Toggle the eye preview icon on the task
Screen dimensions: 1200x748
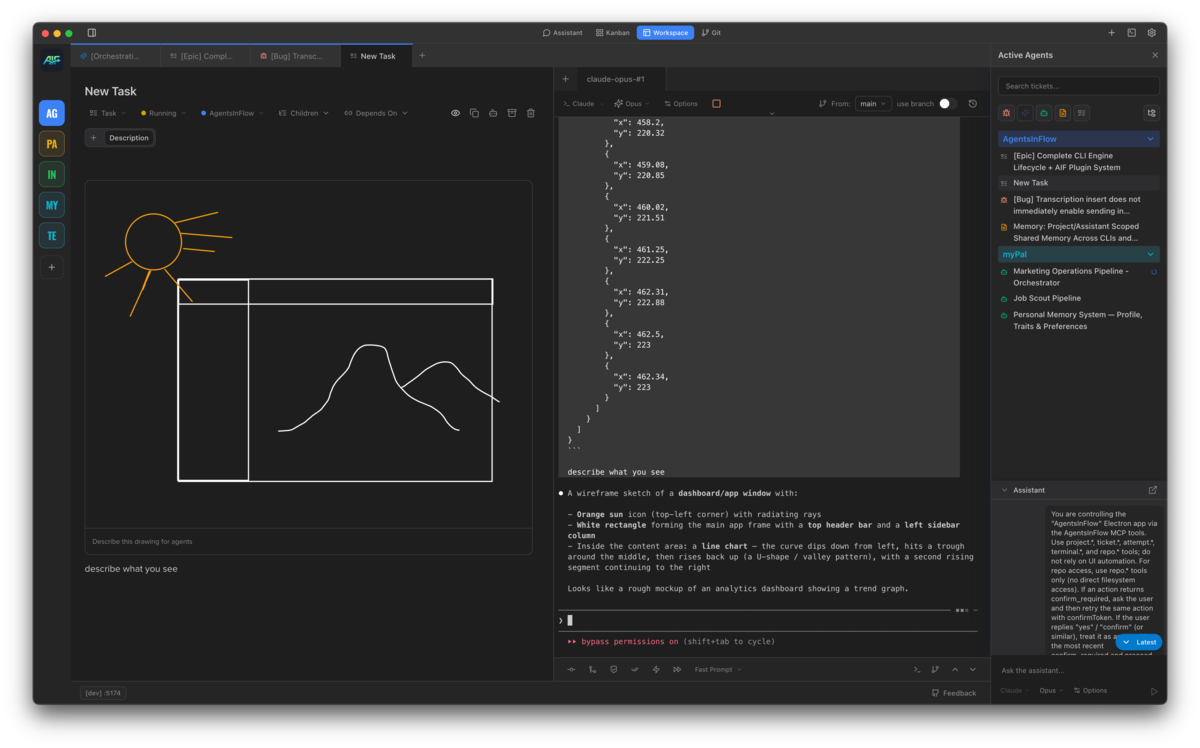click(x=455, y=112)
